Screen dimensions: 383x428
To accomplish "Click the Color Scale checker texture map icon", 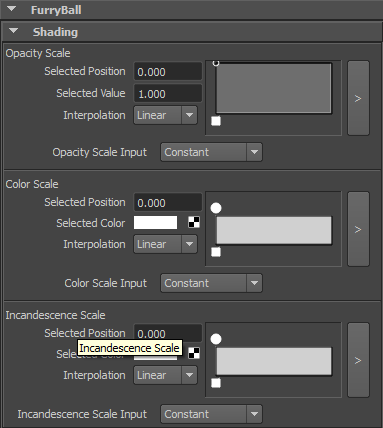I will click(x=194, y=222).
